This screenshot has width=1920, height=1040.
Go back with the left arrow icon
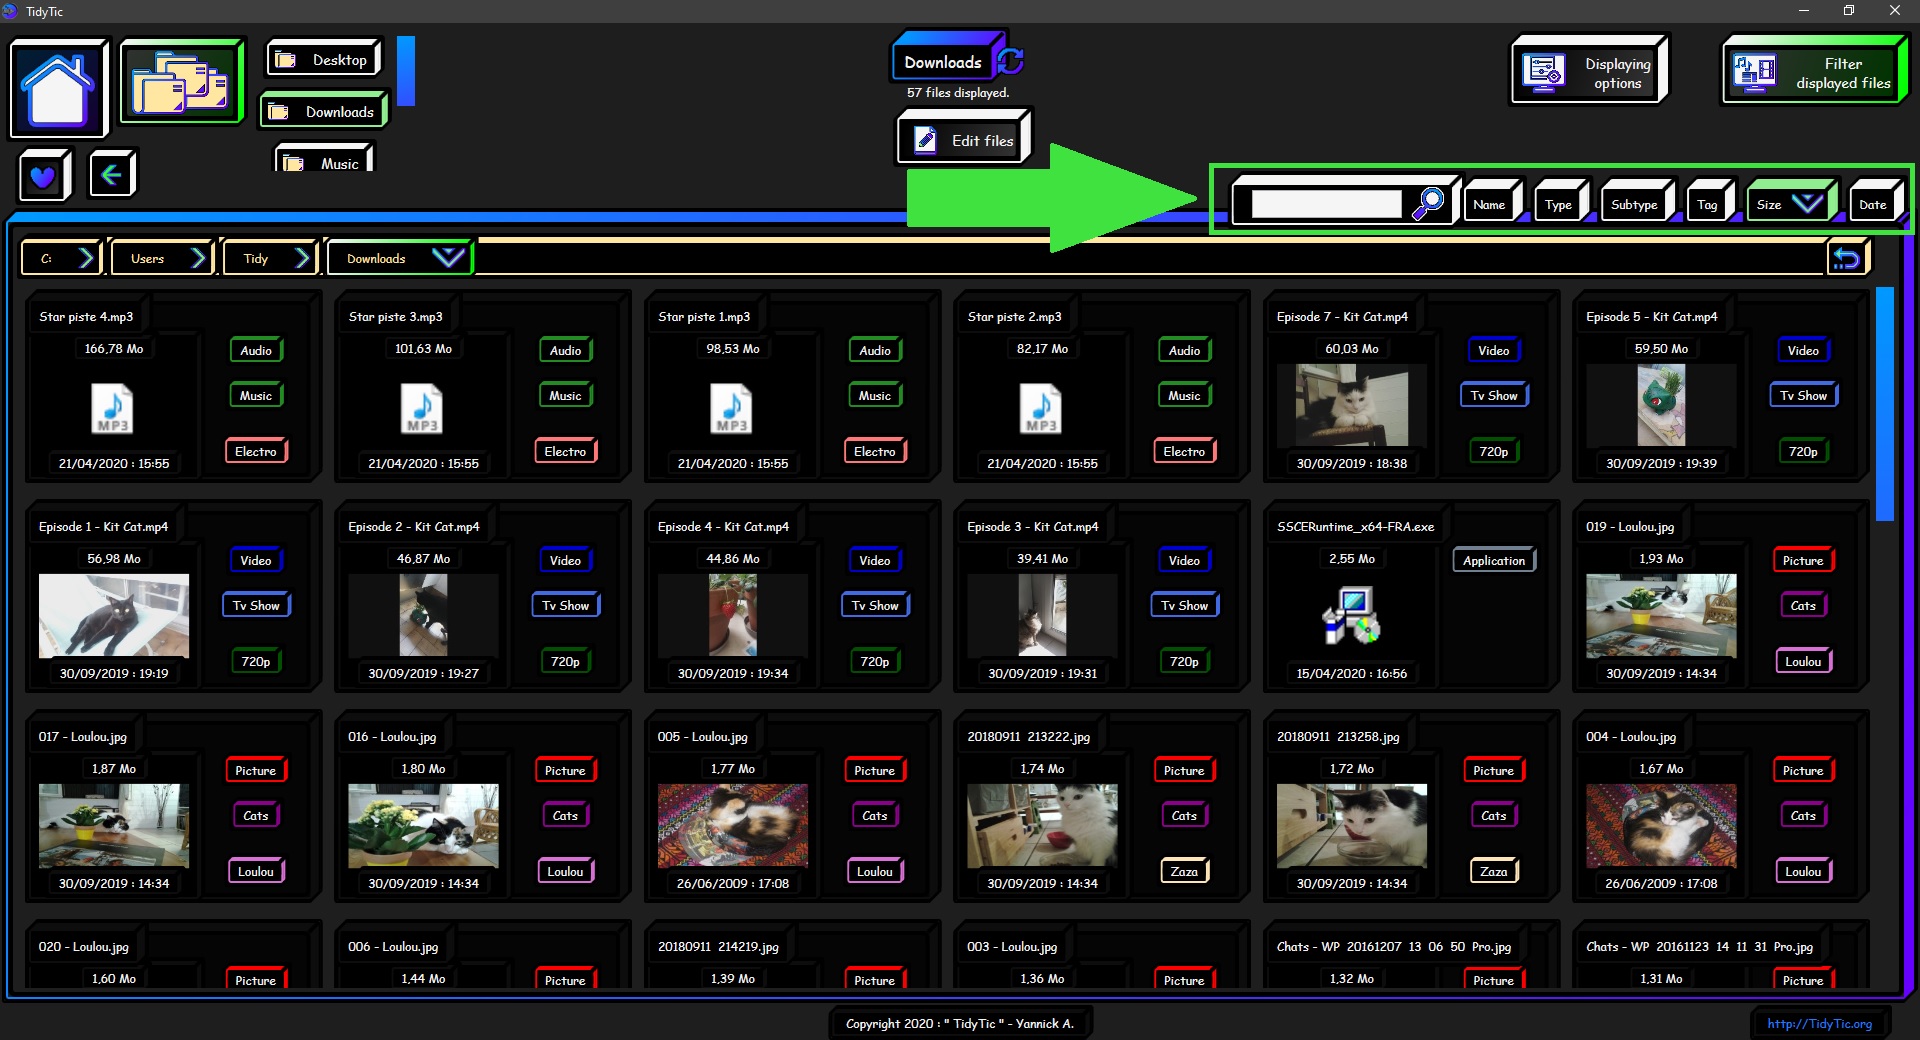point(112,175)
